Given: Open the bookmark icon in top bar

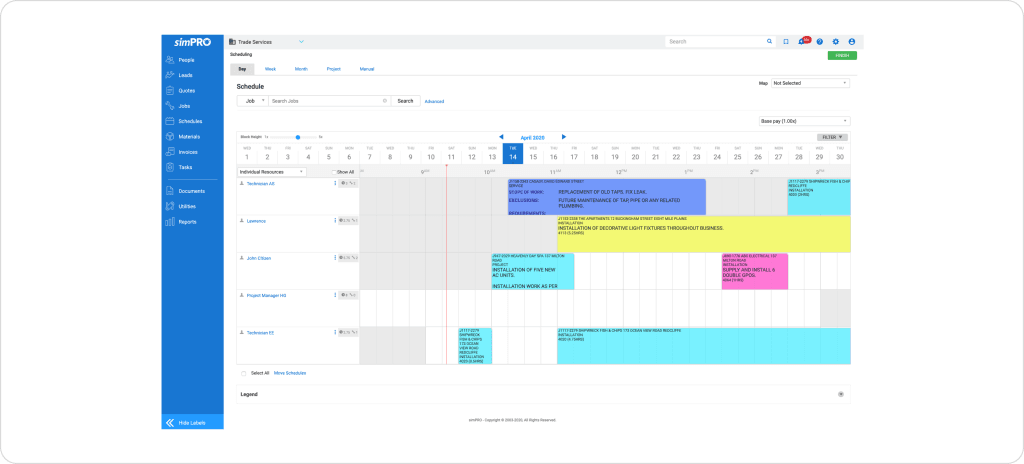Looking at the screenshot, I should click(x=786, y=41).
